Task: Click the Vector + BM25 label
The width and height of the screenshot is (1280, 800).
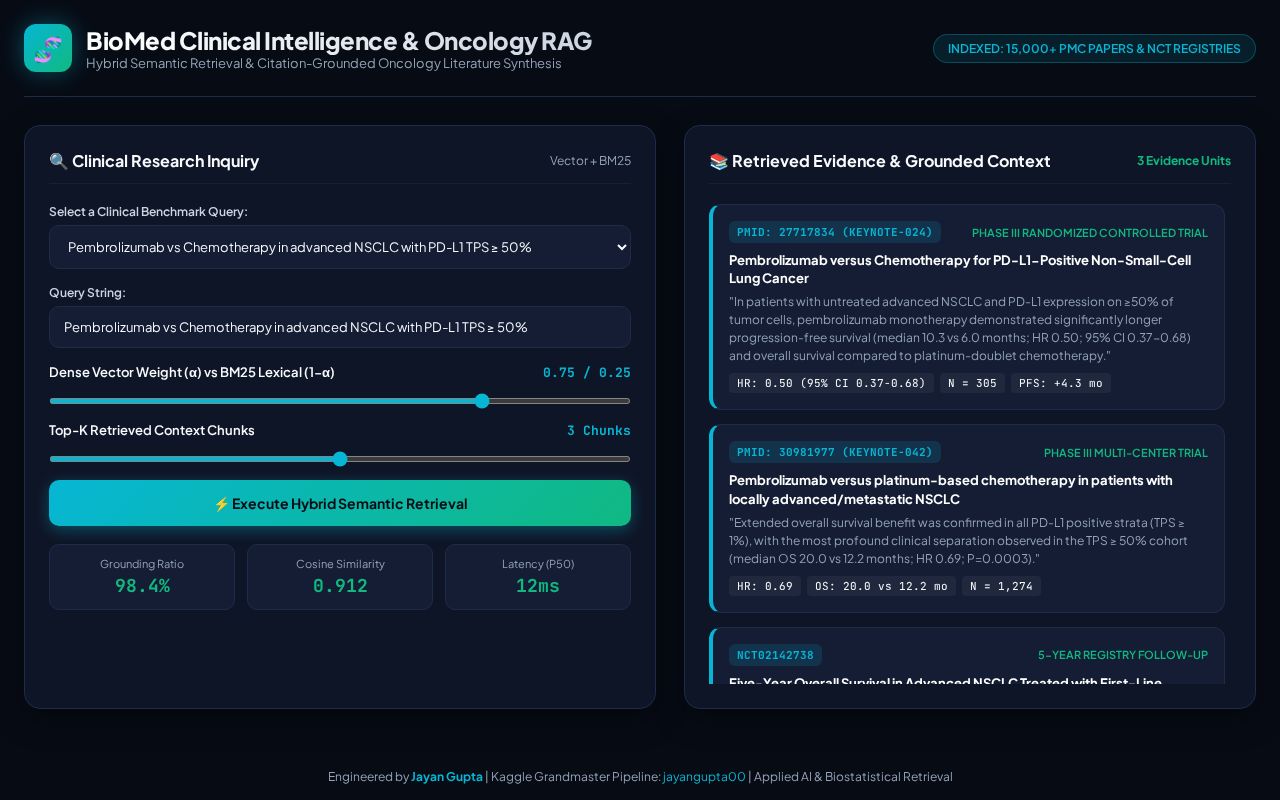Action: (x=590, y=161)
